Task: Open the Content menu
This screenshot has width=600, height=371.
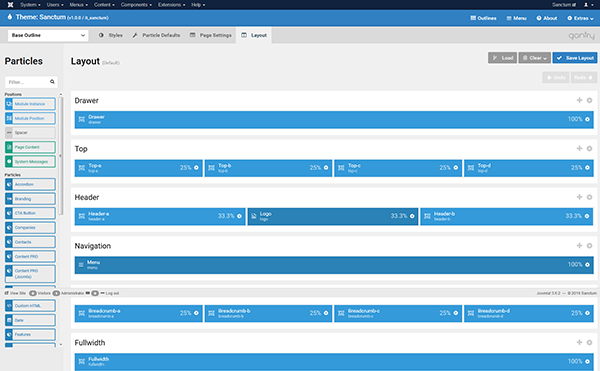Action: (104, 5)
